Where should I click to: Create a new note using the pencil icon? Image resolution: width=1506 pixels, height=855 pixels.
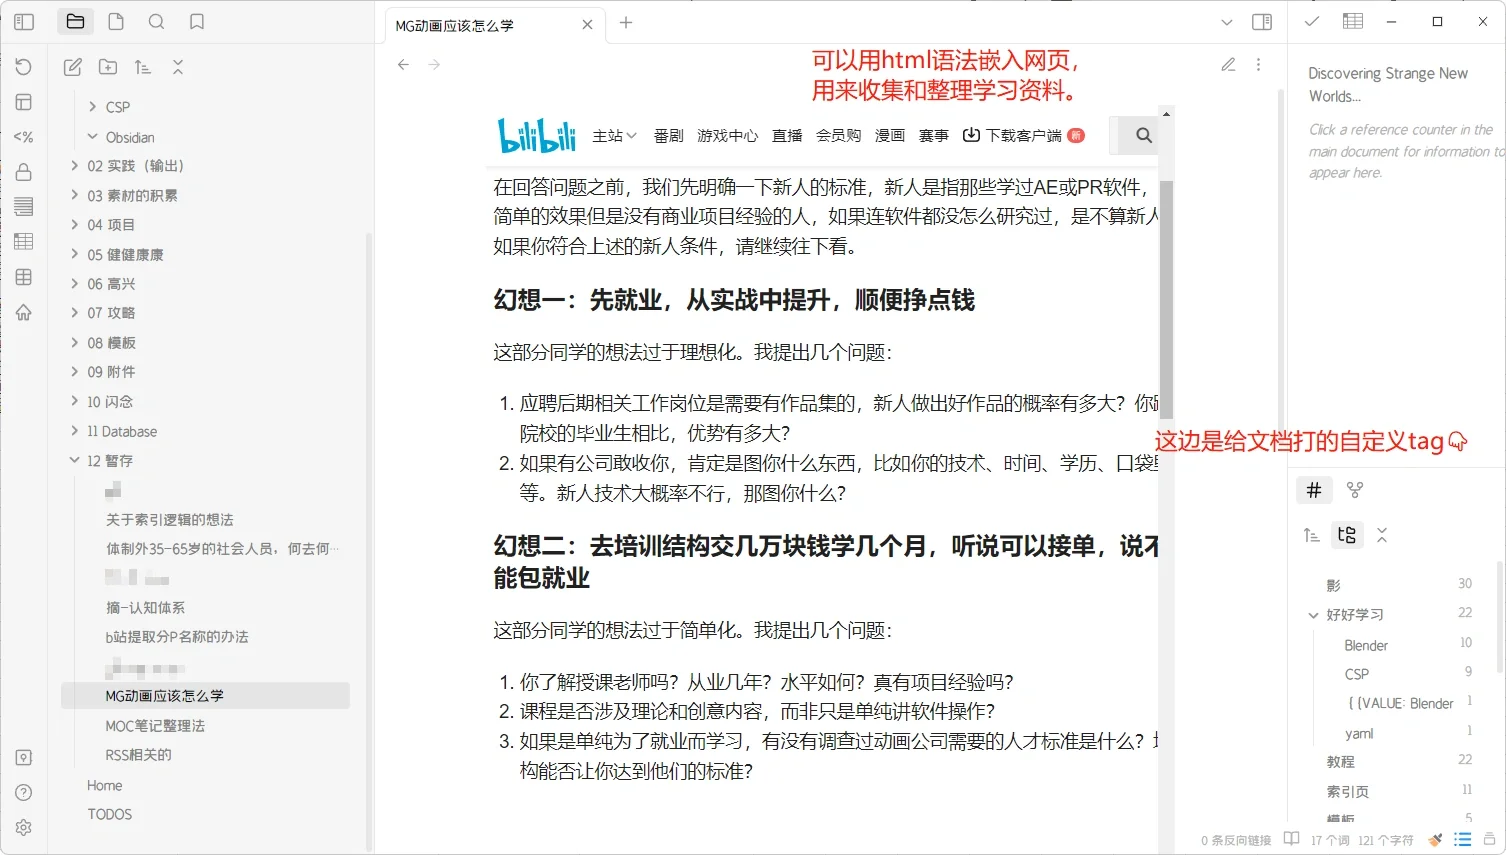pyautogui.click(x=72, y=66)
